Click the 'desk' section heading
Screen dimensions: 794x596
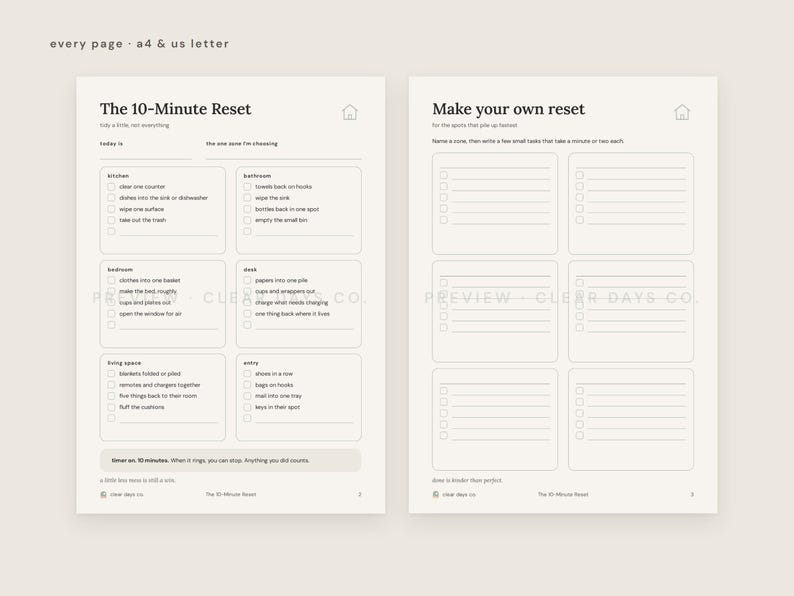point(250,269)
